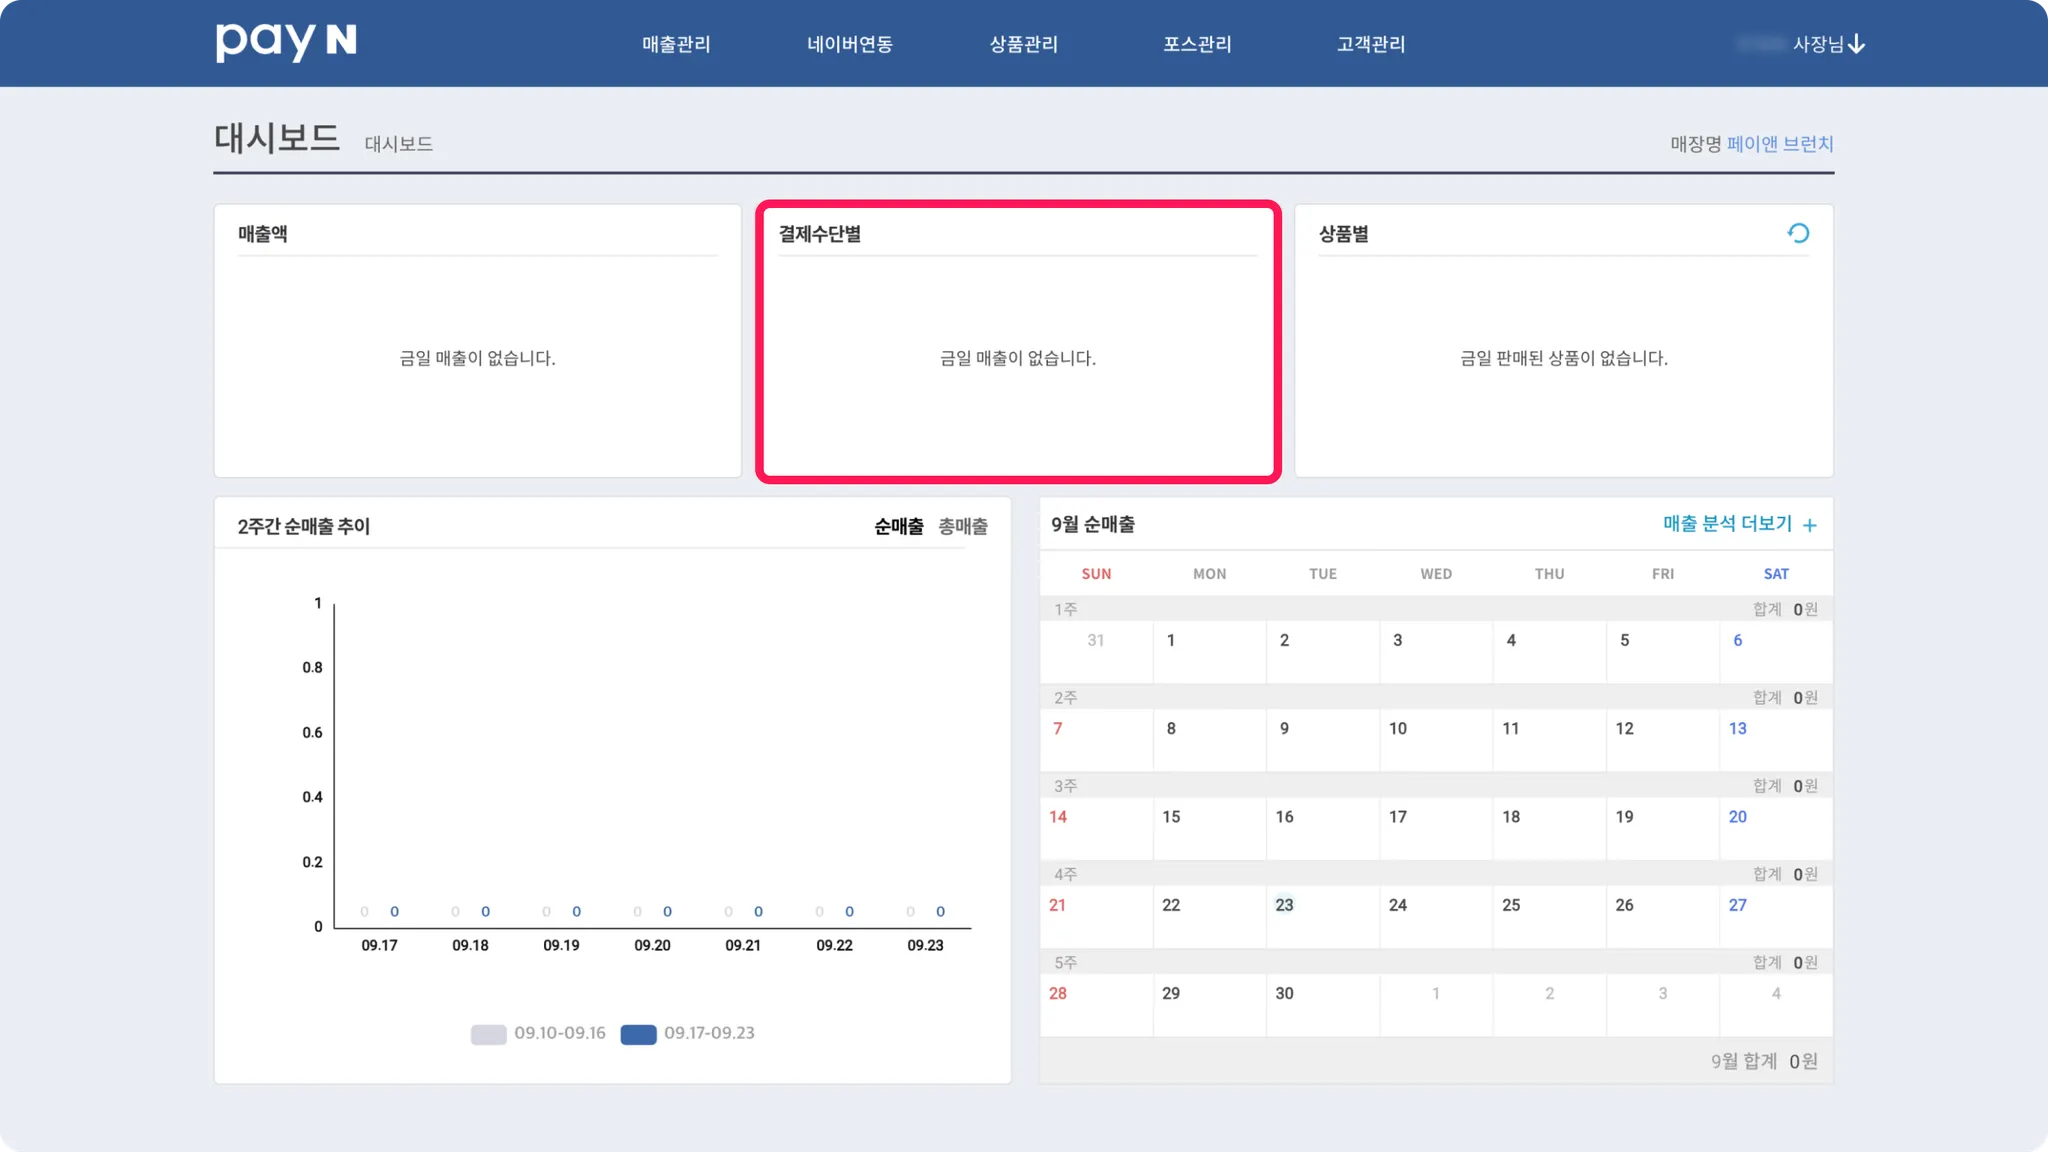Click the 대시보드 breadcrumb text
The image size is (2048, 1152).
pyautogui.click(x=398, y=144)
